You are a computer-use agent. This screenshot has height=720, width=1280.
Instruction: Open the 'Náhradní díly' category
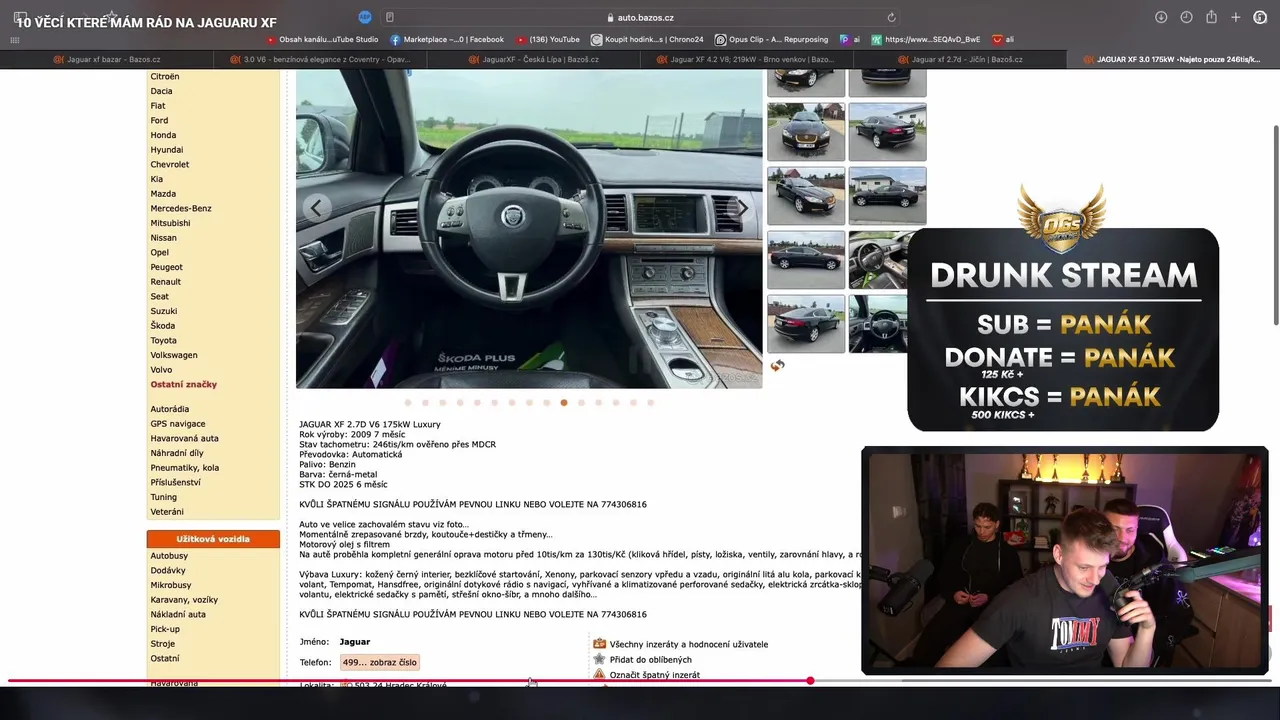click(177, 453)
